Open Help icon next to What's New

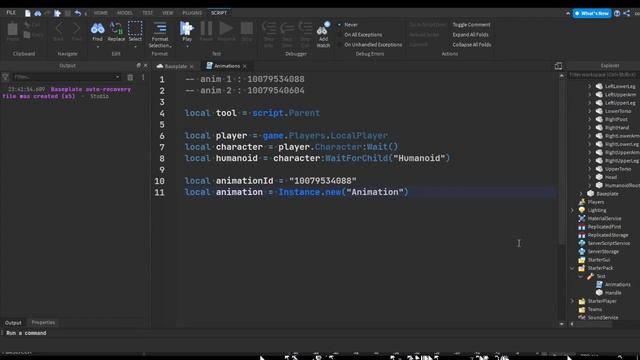click(617, 13)
